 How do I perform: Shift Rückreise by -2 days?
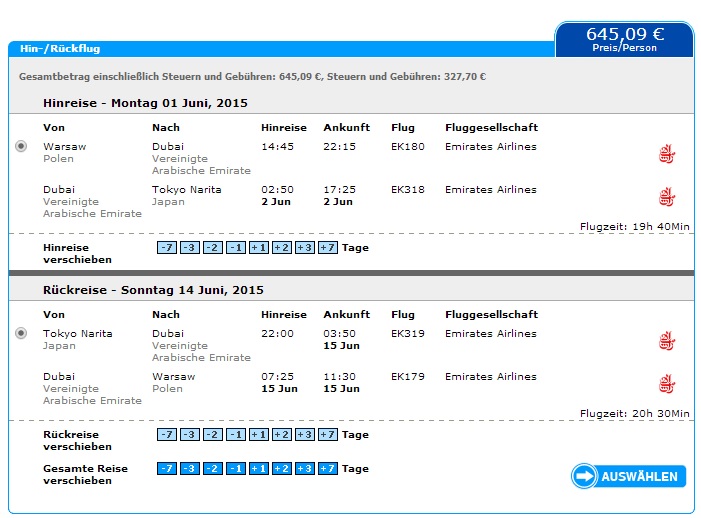(x=213, y=434)
